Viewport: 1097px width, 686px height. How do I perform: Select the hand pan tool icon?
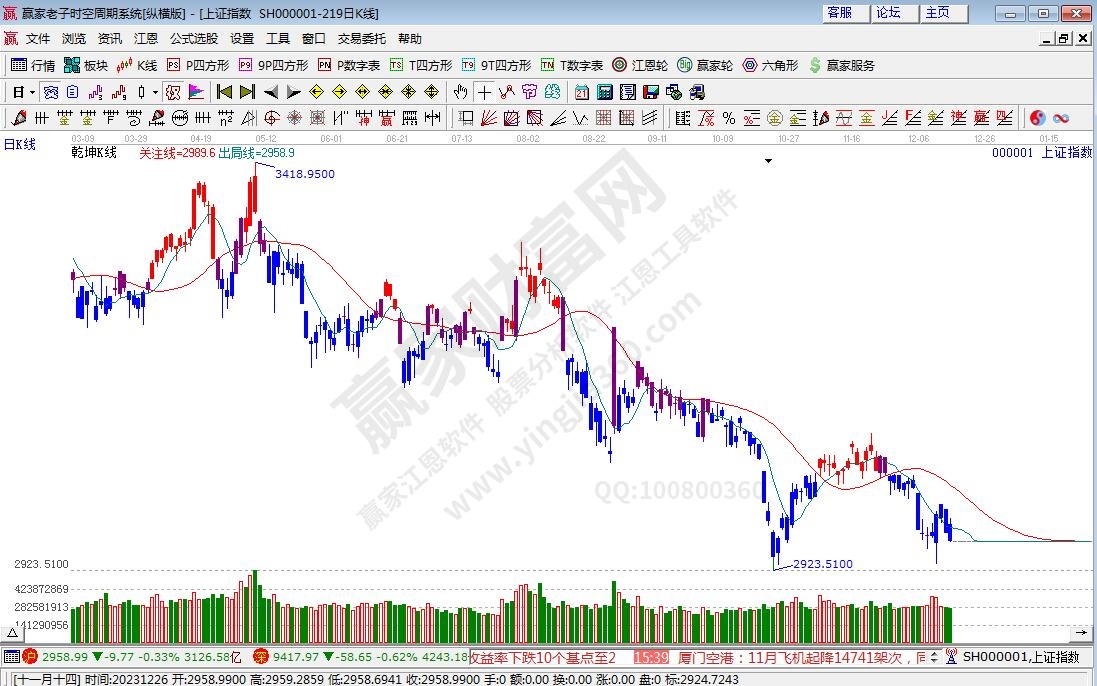point(460,92)
